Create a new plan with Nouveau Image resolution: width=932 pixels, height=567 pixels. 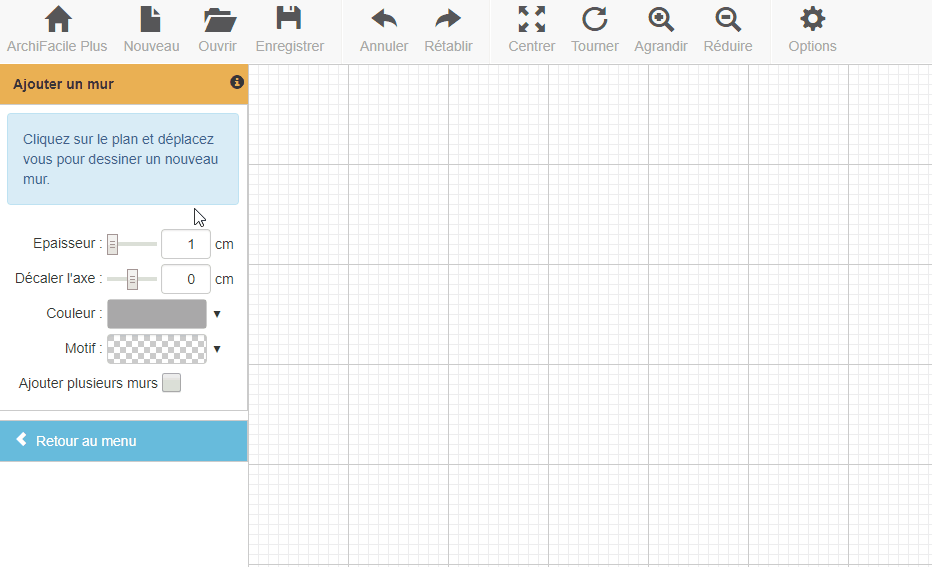(x=151, y=20)
